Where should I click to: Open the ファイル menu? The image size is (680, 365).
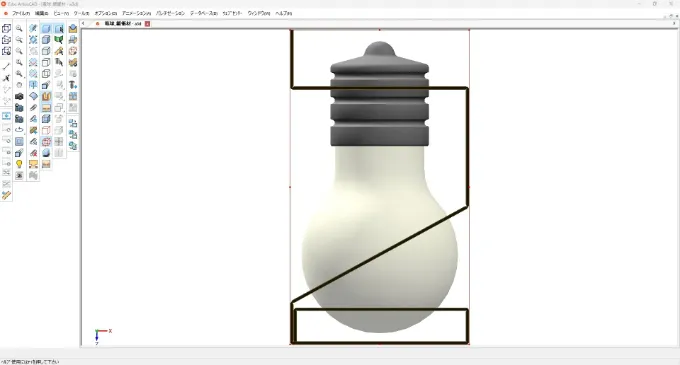click(21, 13)
